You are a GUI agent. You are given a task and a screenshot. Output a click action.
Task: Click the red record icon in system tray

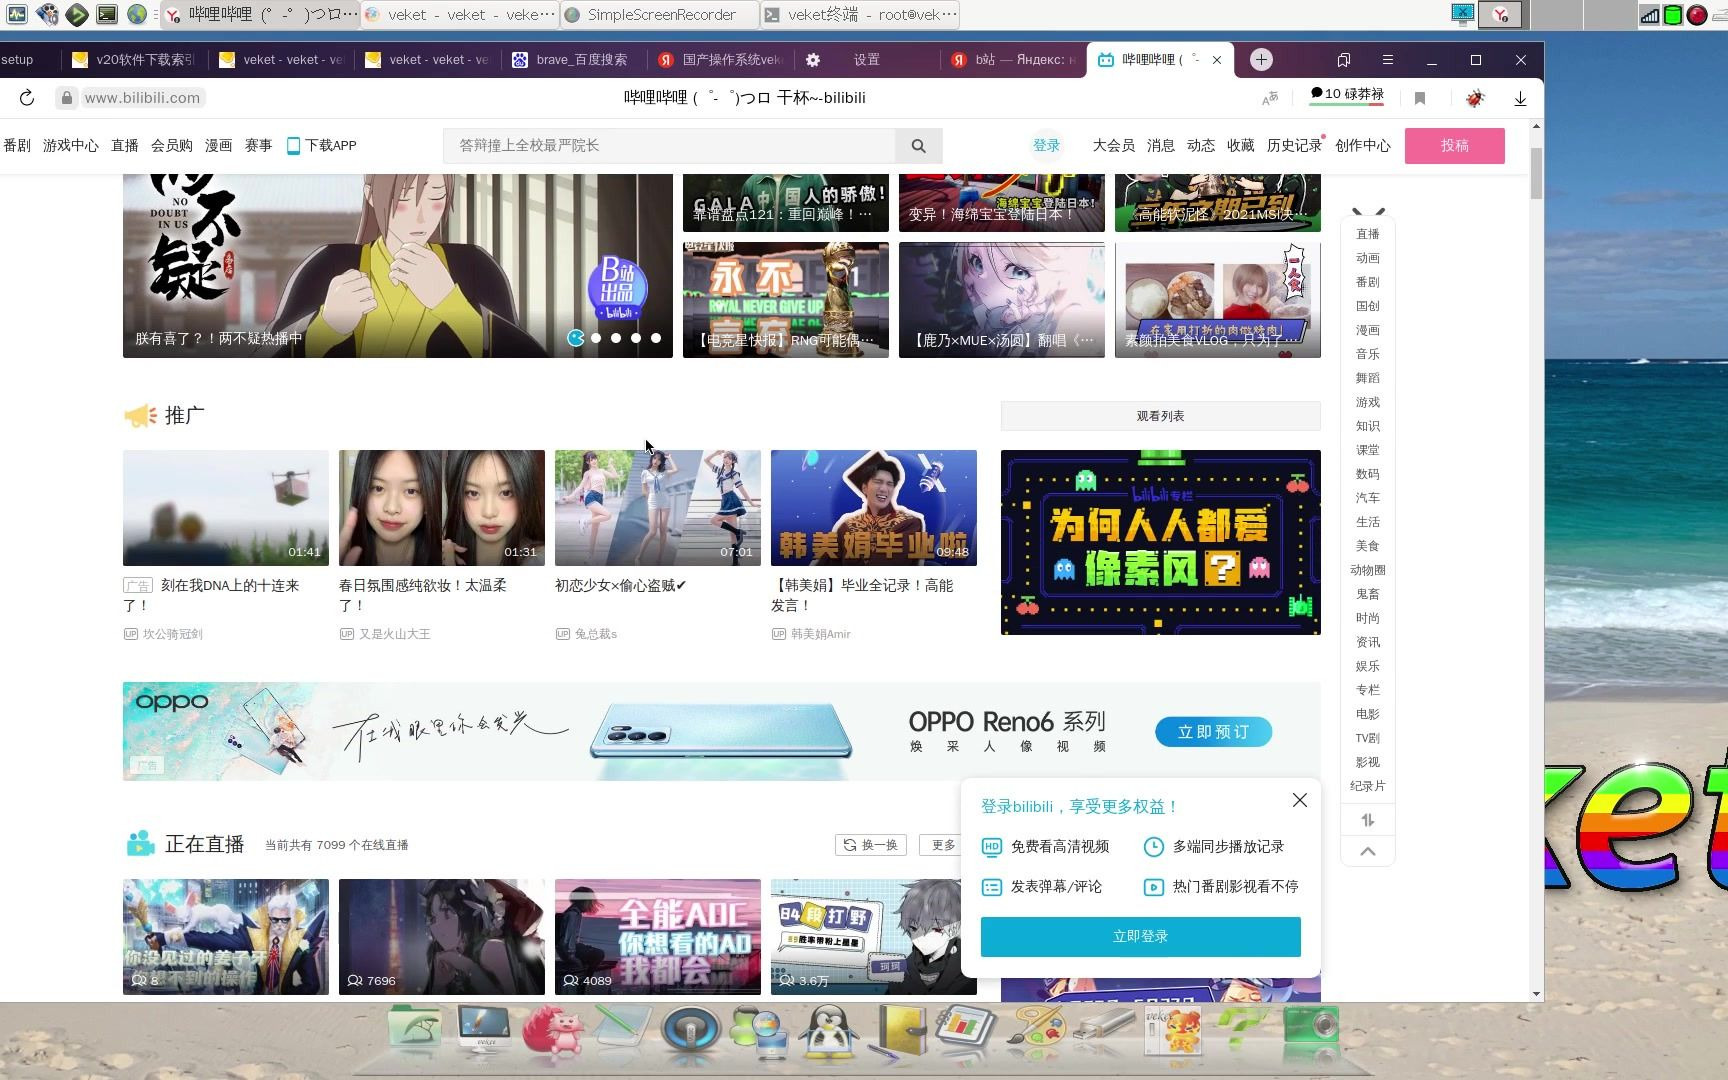tap(1697, 15)
